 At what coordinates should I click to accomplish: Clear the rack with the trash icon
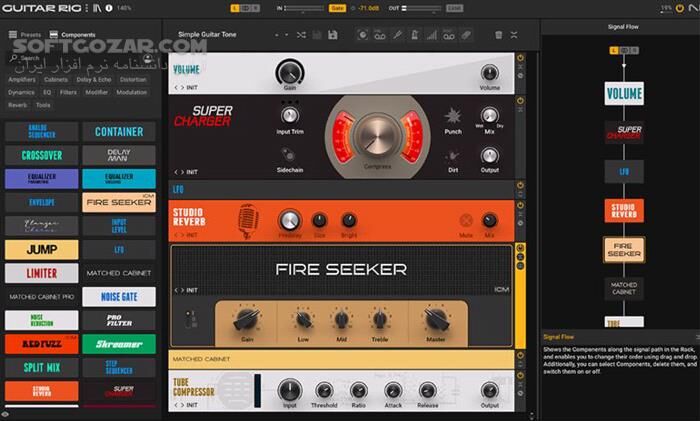coord(499,35)
